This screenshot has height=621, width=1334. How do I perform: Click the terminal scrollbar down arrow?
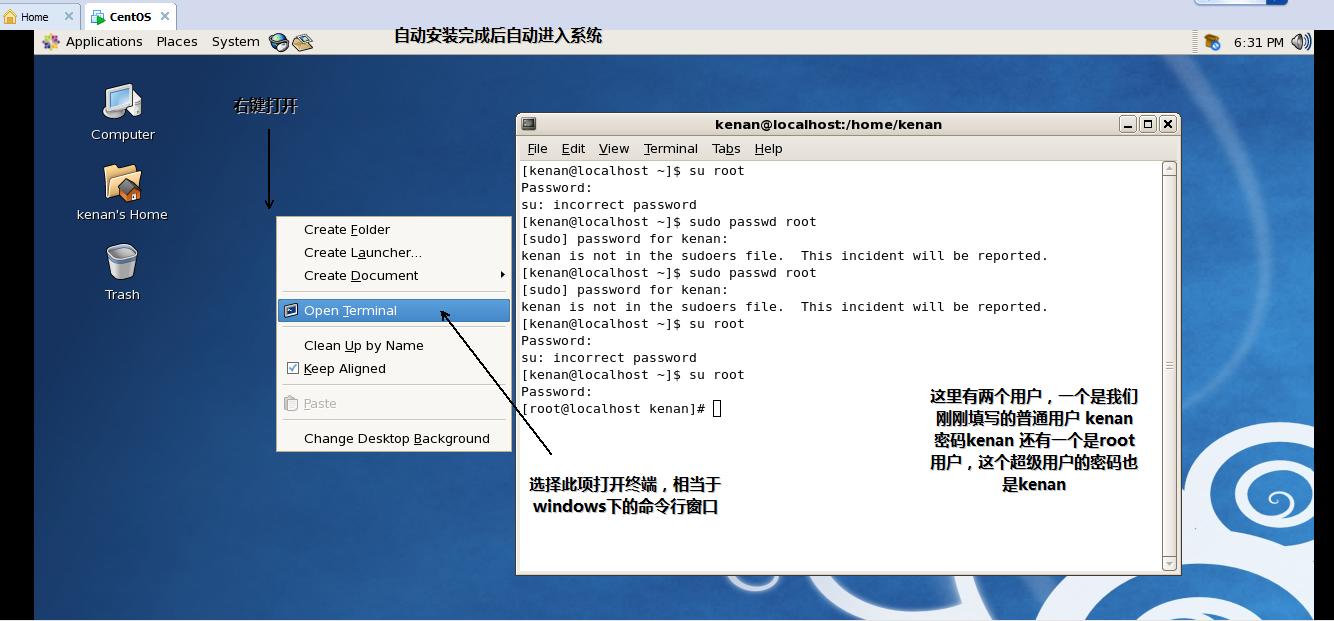coord(1170,564)
